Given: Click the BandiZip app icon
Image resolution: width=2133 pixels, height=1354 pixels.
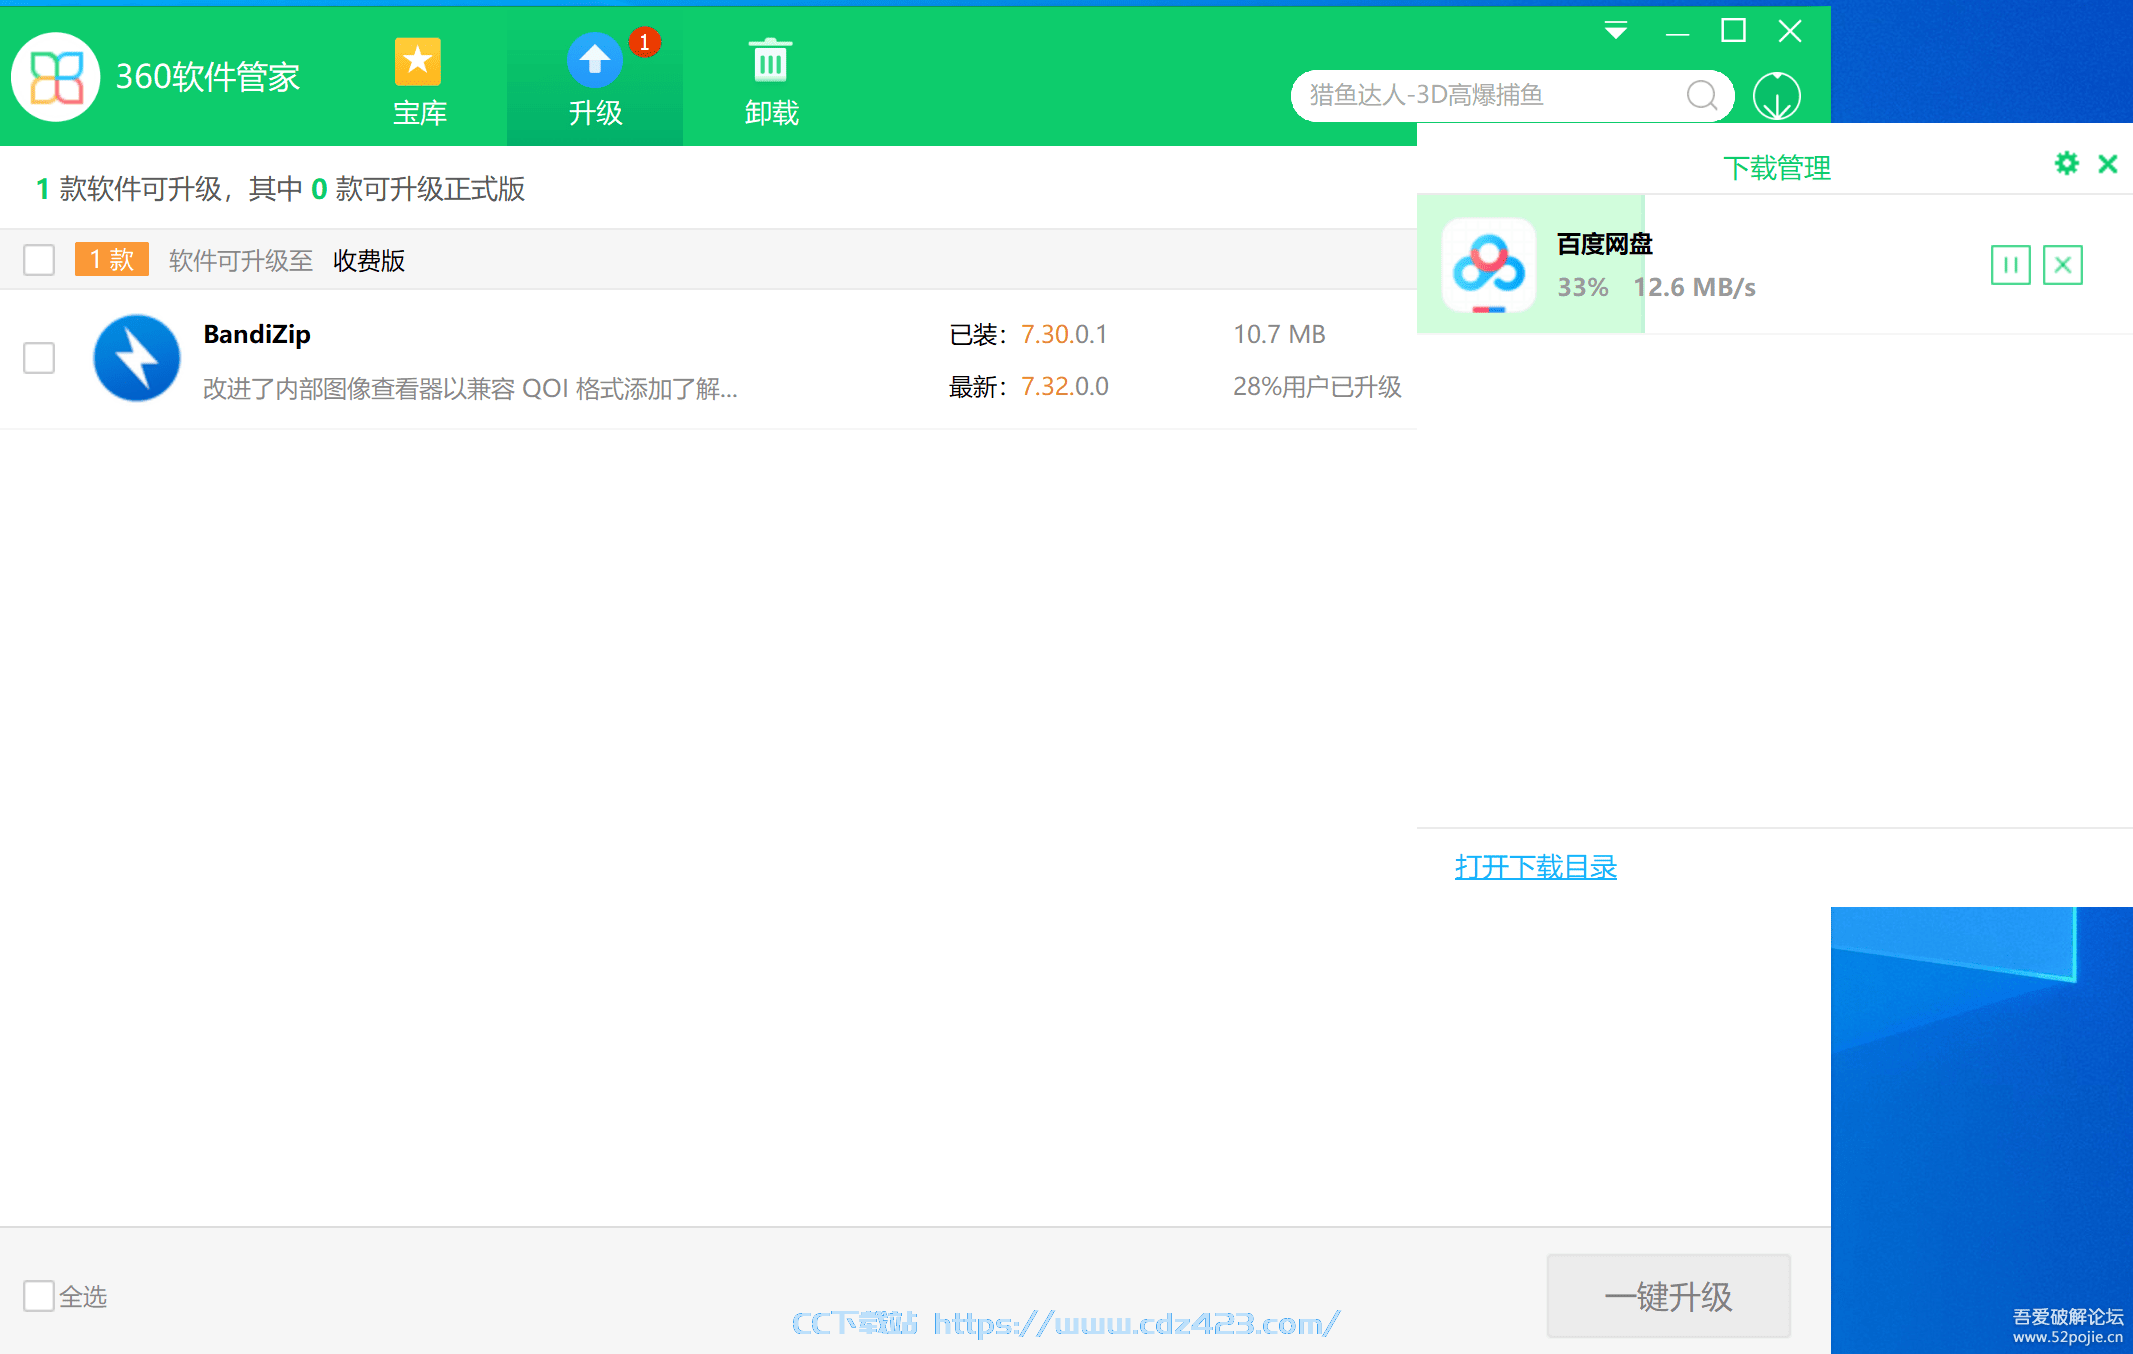Looking at the screenshot, I should (137, 358).
